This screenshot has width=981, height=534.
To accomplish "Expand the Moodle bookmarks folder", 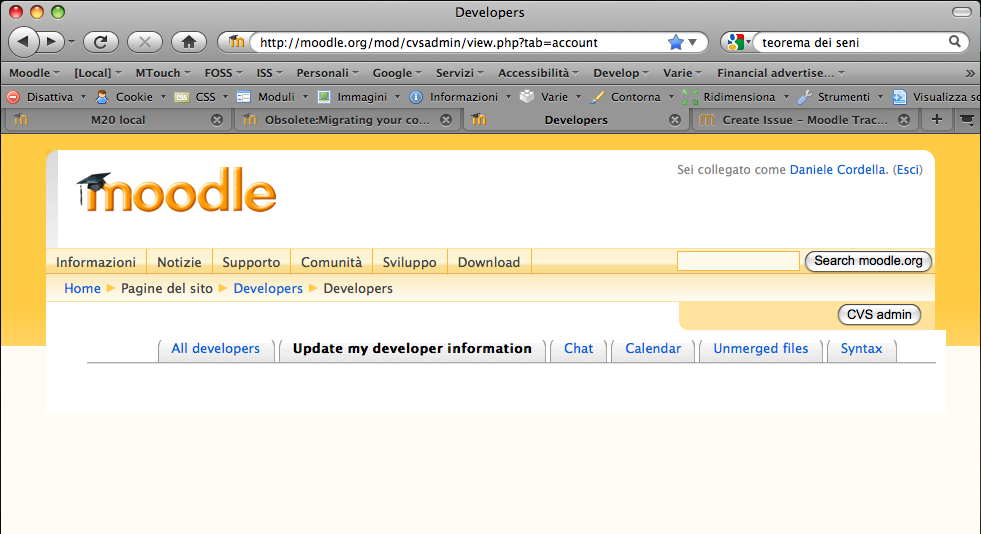I will [34, 73].
